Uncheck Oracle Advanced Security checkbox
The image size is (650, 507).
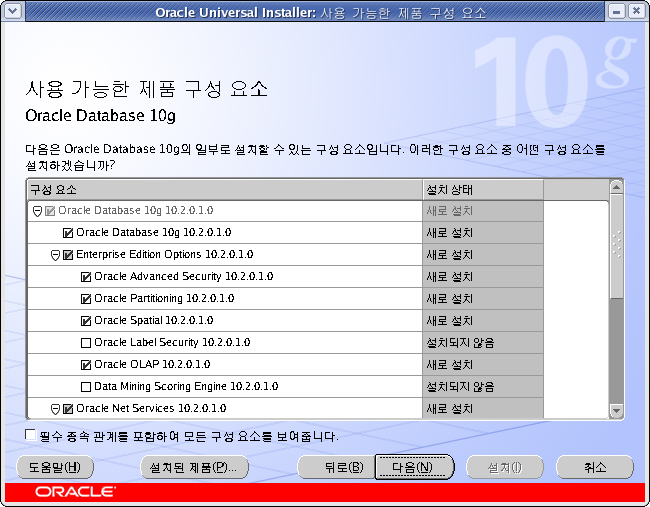[86, 277]
